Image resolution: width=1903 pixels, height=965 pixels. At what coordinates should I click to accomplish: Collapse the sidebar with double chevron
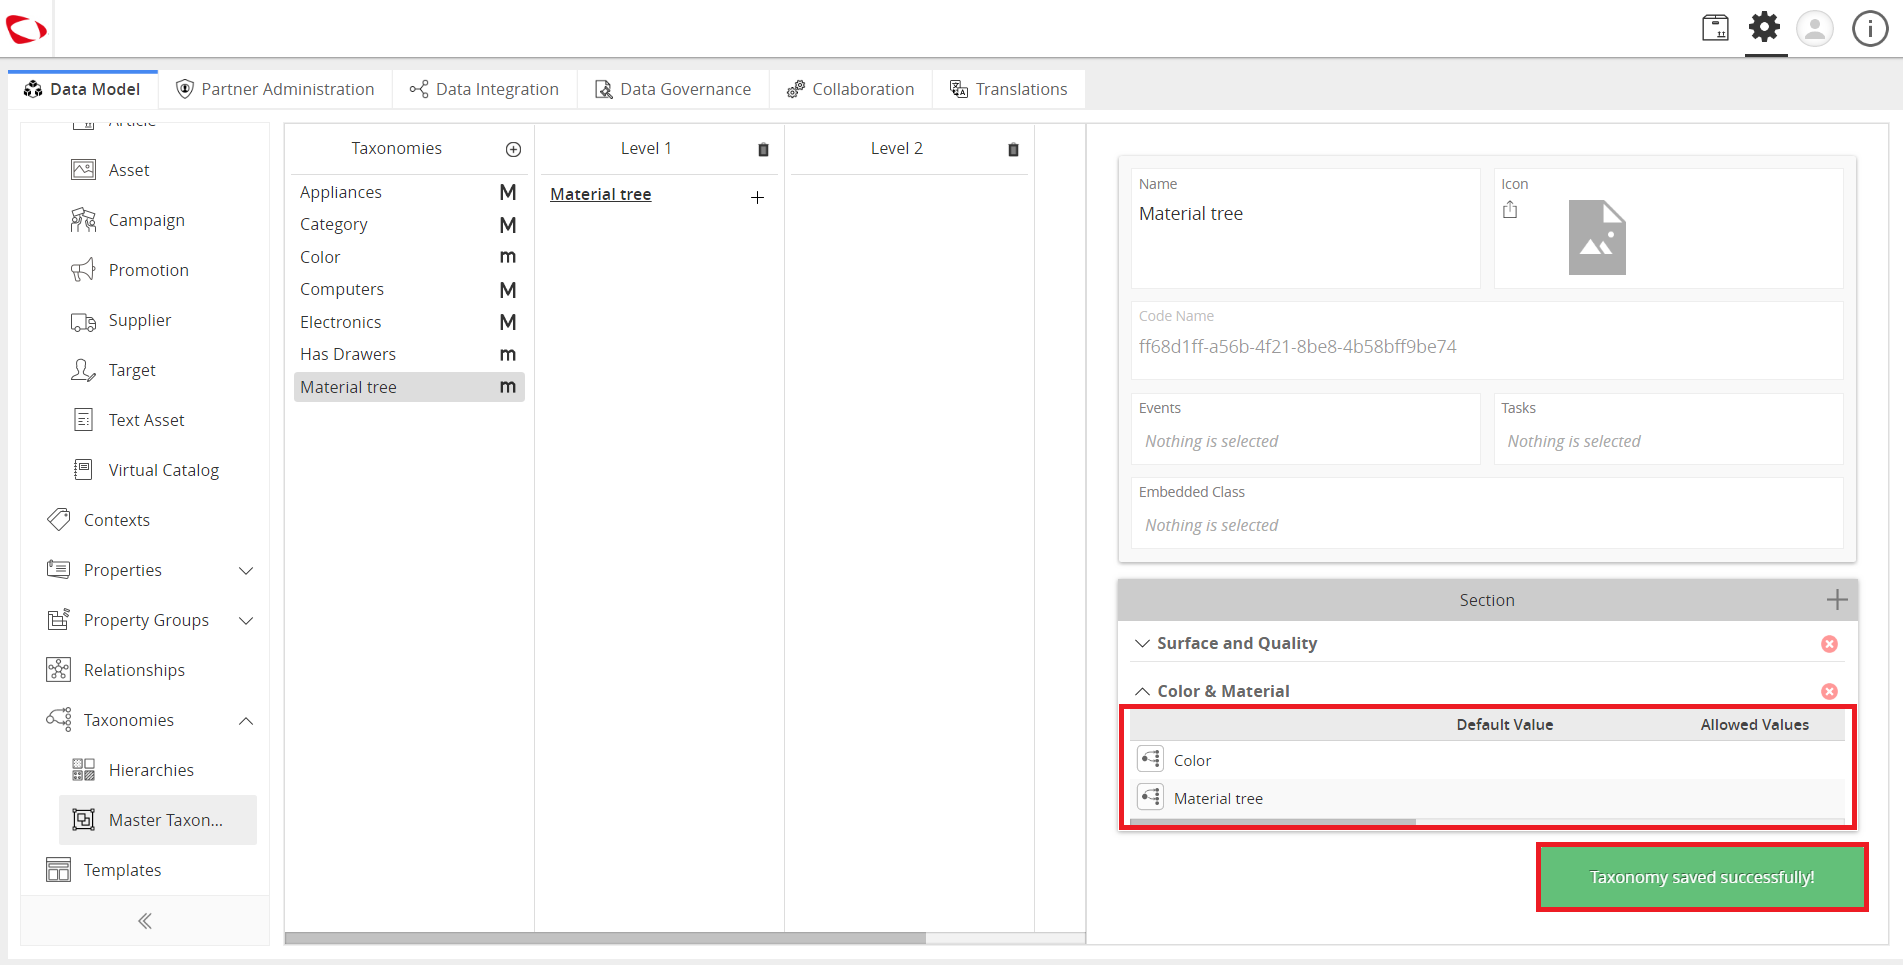[145, 921]
